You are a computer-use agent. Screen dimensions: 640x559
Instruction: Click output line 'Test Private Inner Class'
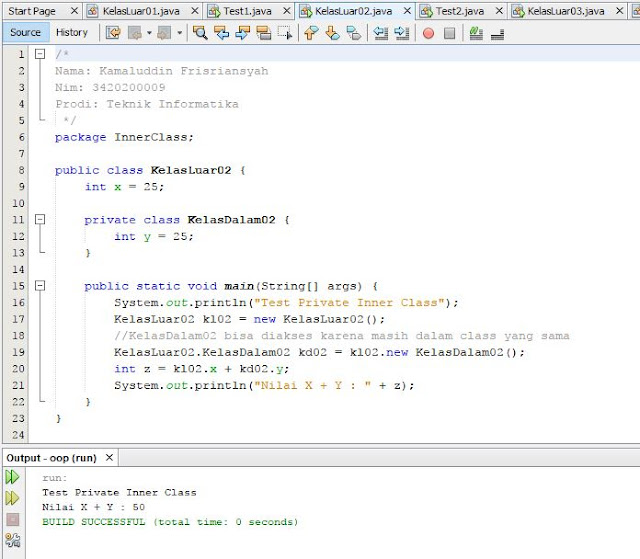pos(119,492)
